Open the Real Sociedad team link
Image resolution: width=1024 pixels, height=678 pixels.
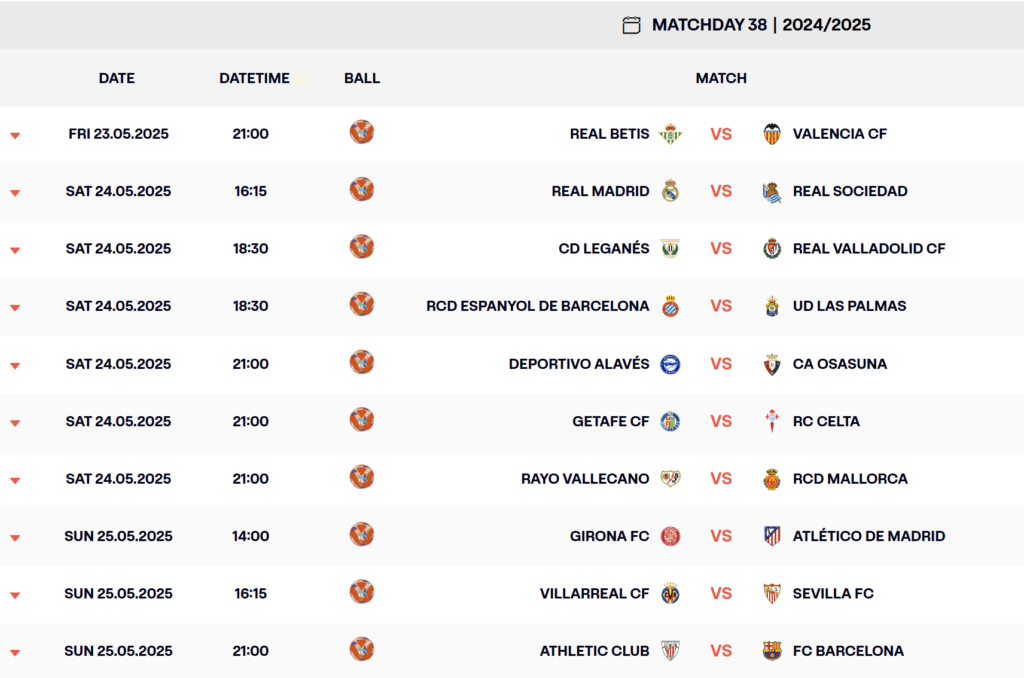click(850, 191)
